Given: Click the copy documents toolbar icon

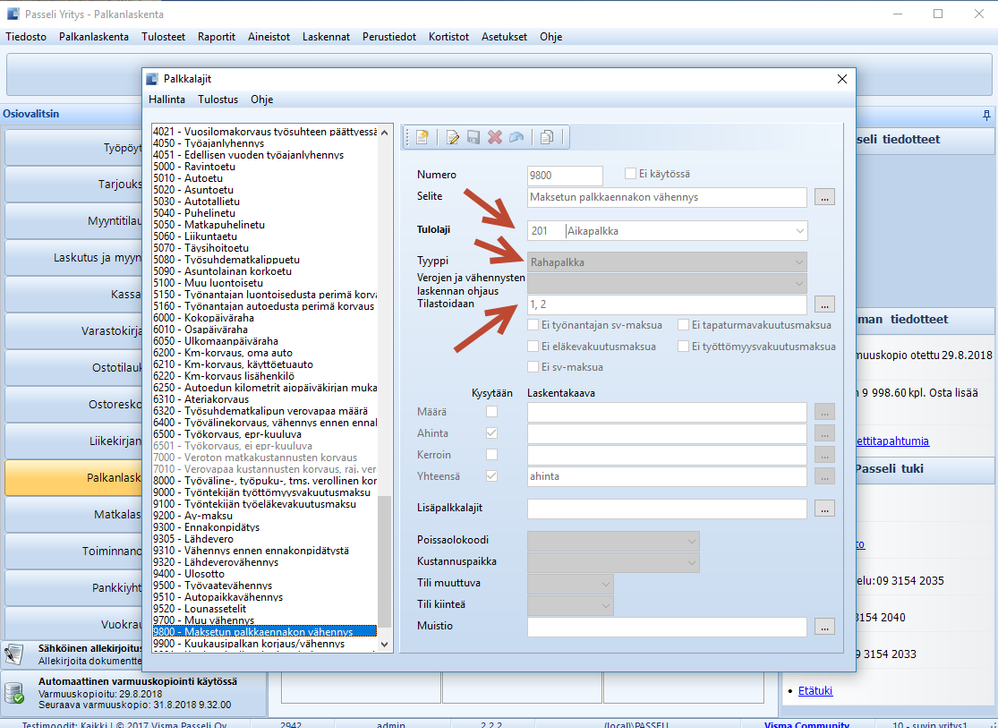Looking at the screenshot, I should pyautogui.click(x=547, y=137).
